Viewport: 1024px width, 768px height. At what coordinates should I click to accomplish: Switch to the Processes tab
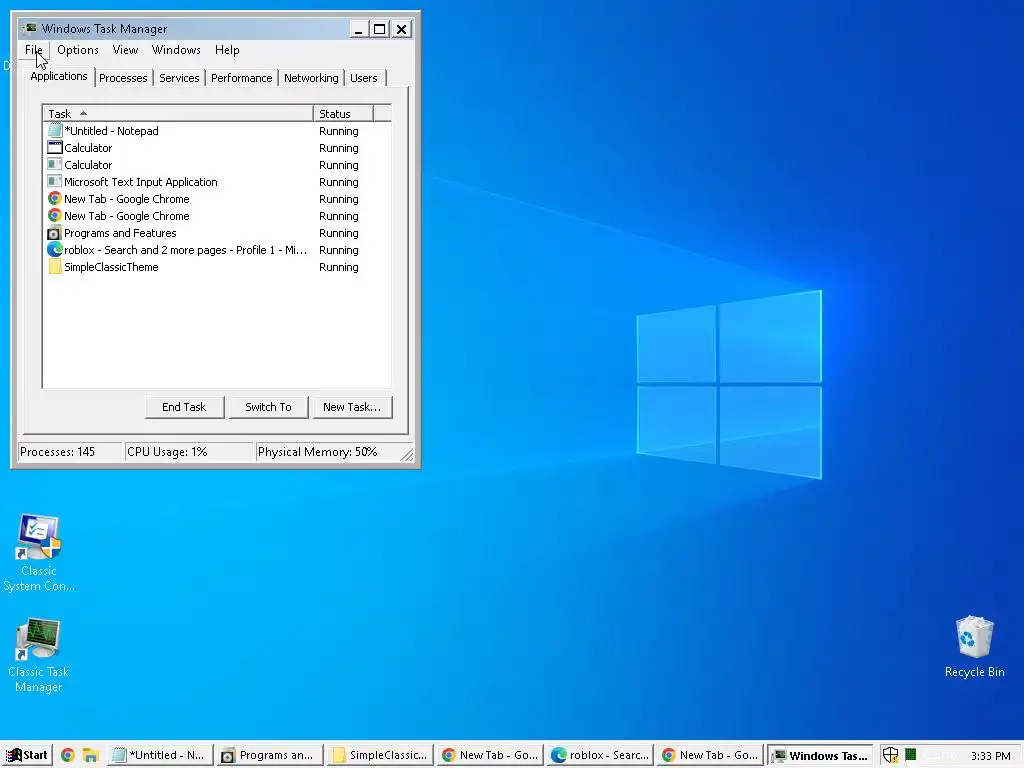click(123, 78)
